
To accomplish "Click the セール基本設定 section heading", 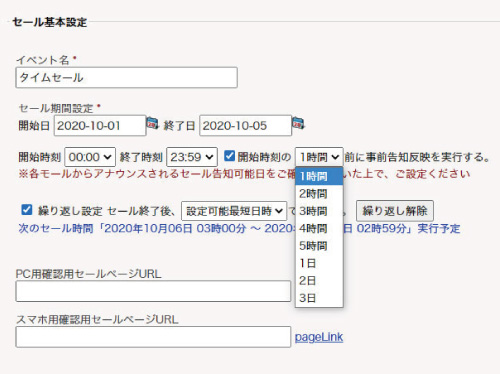I will pyautogui.click(x=50, y=22).
